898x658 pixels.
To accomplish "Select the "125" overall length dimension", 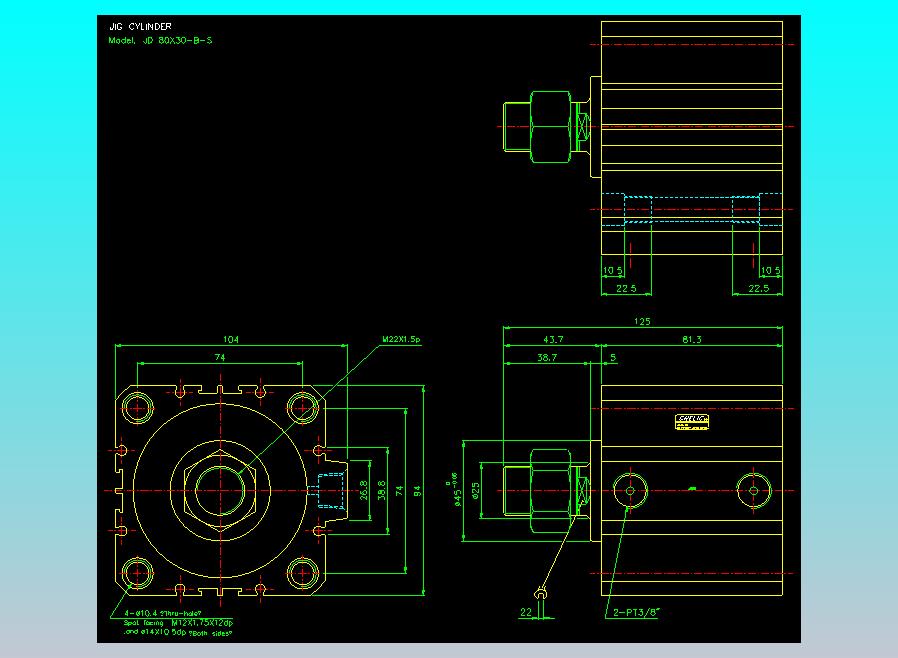I will (642, 321).
